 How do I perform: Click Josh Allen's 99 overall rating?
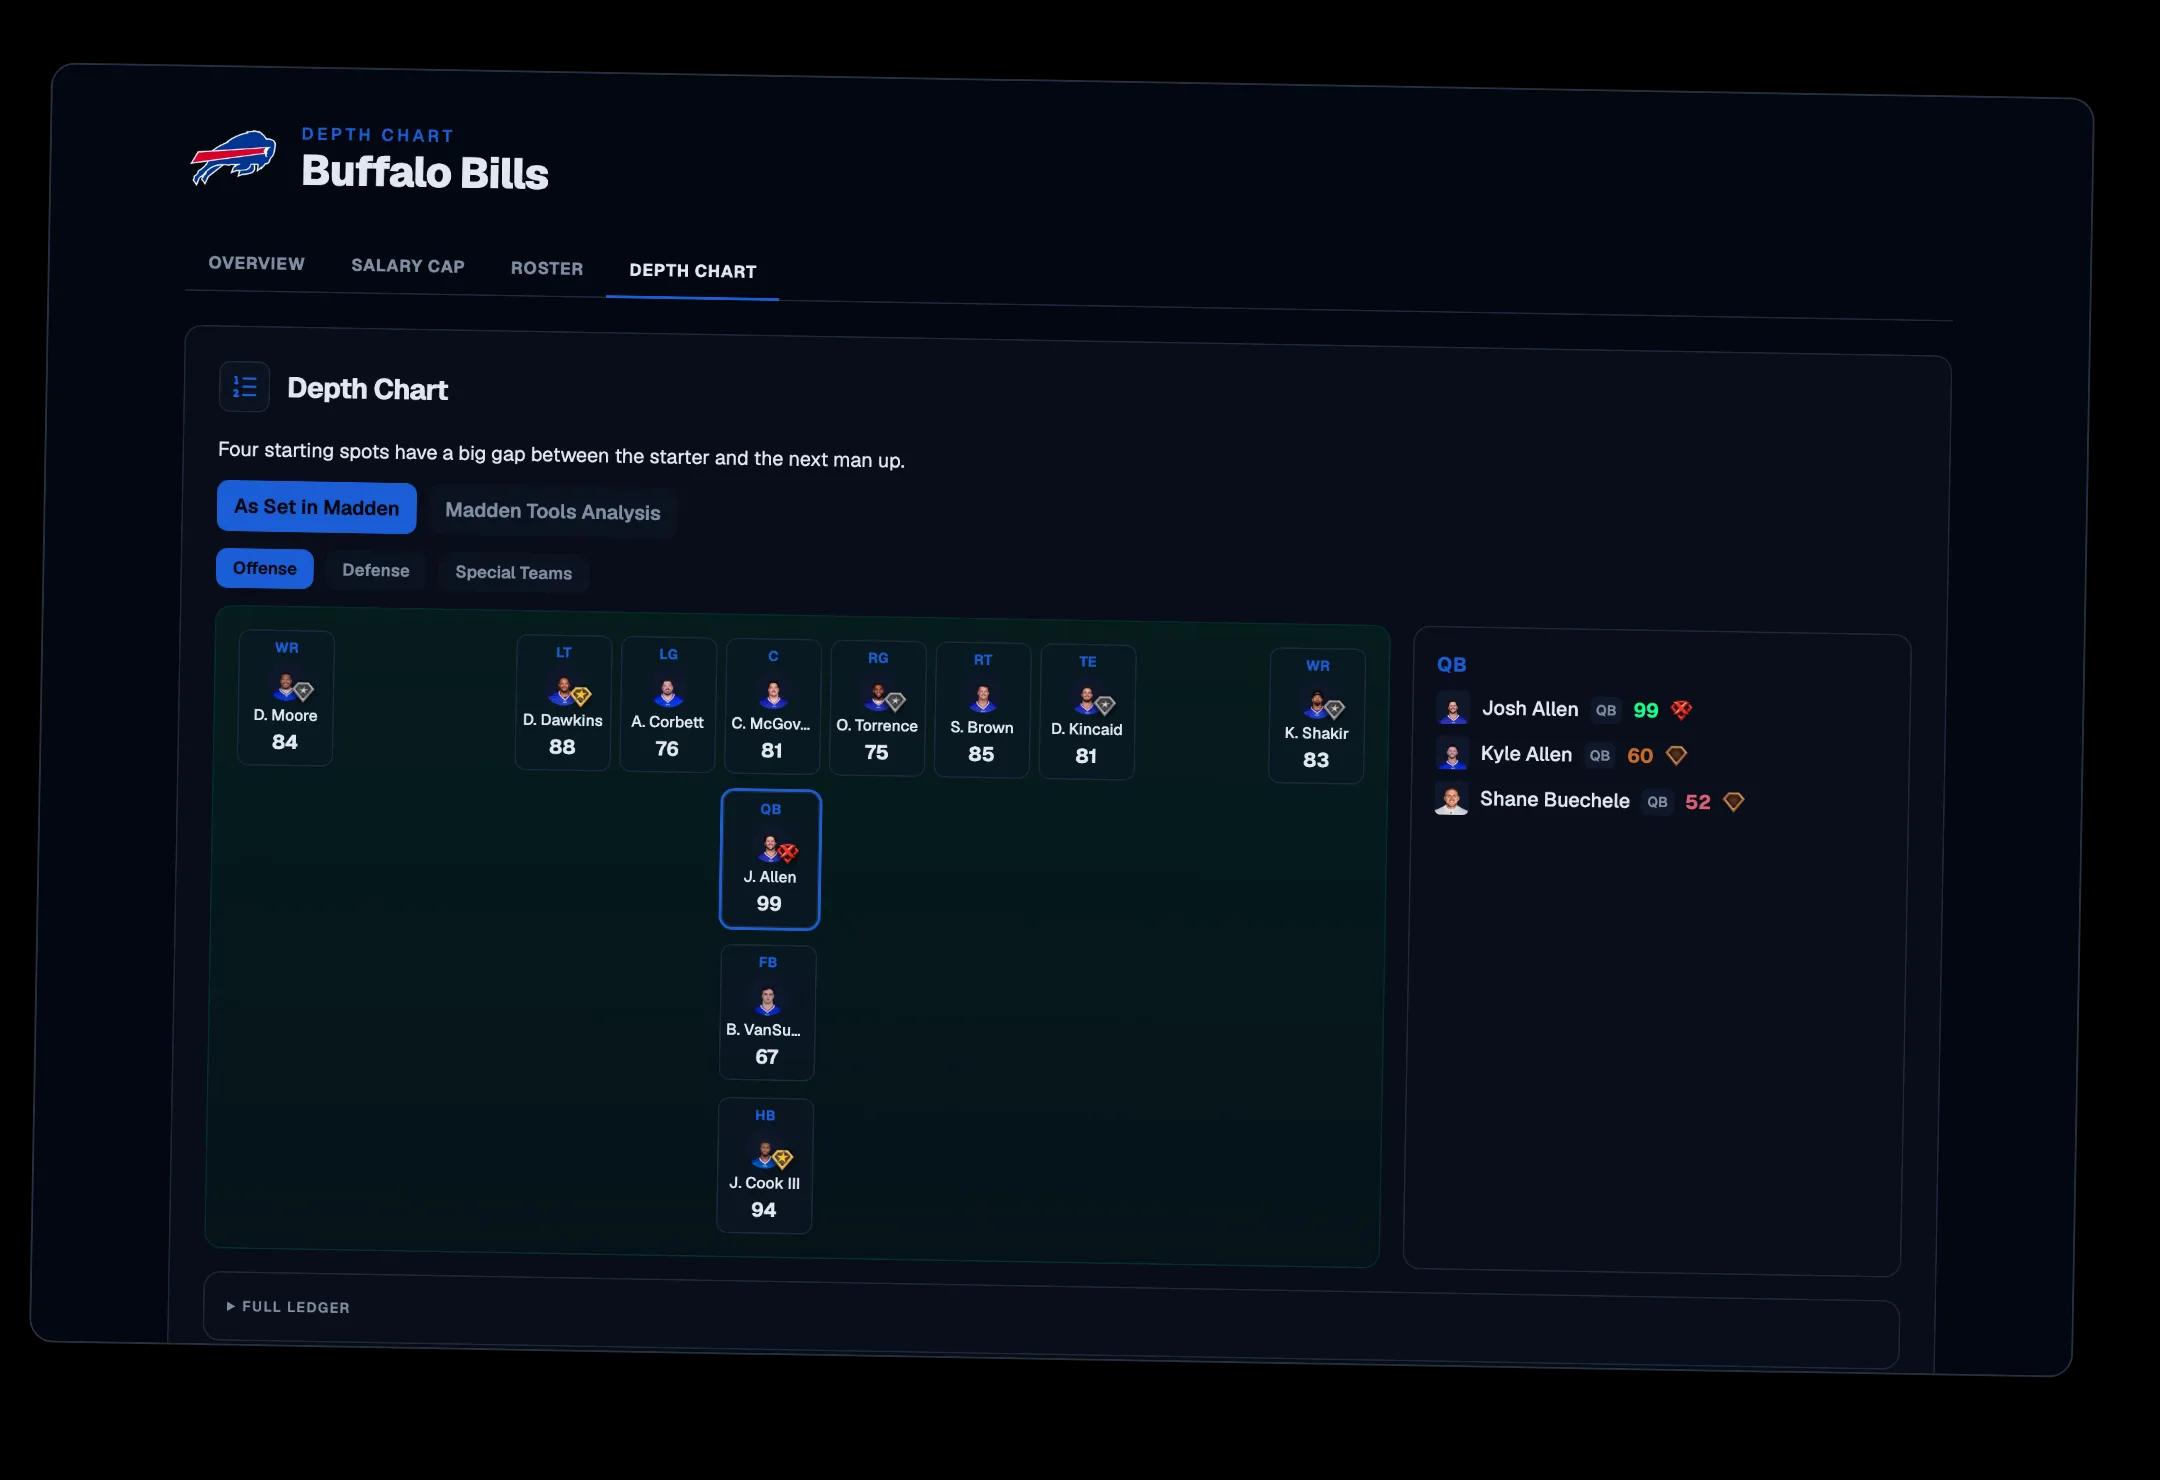coord(1646,710)
